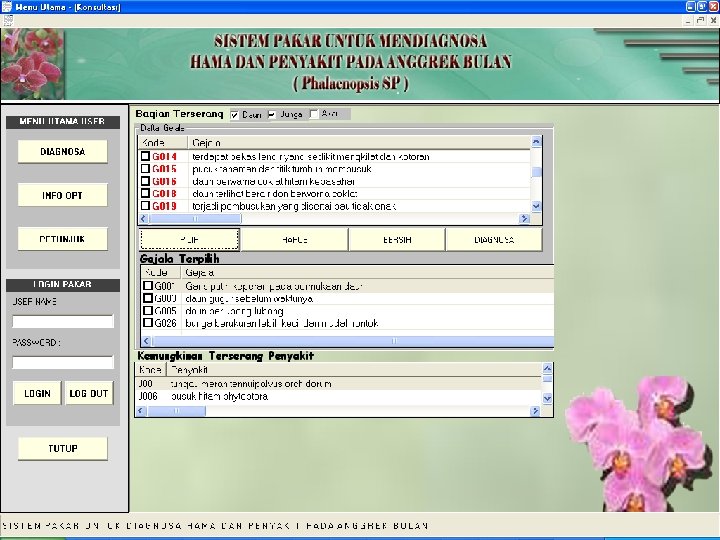Click the right arrow of the symptom list horizontal scrollbar
The height and width of the screenshot is (540, 720).
tap(524, 219)
